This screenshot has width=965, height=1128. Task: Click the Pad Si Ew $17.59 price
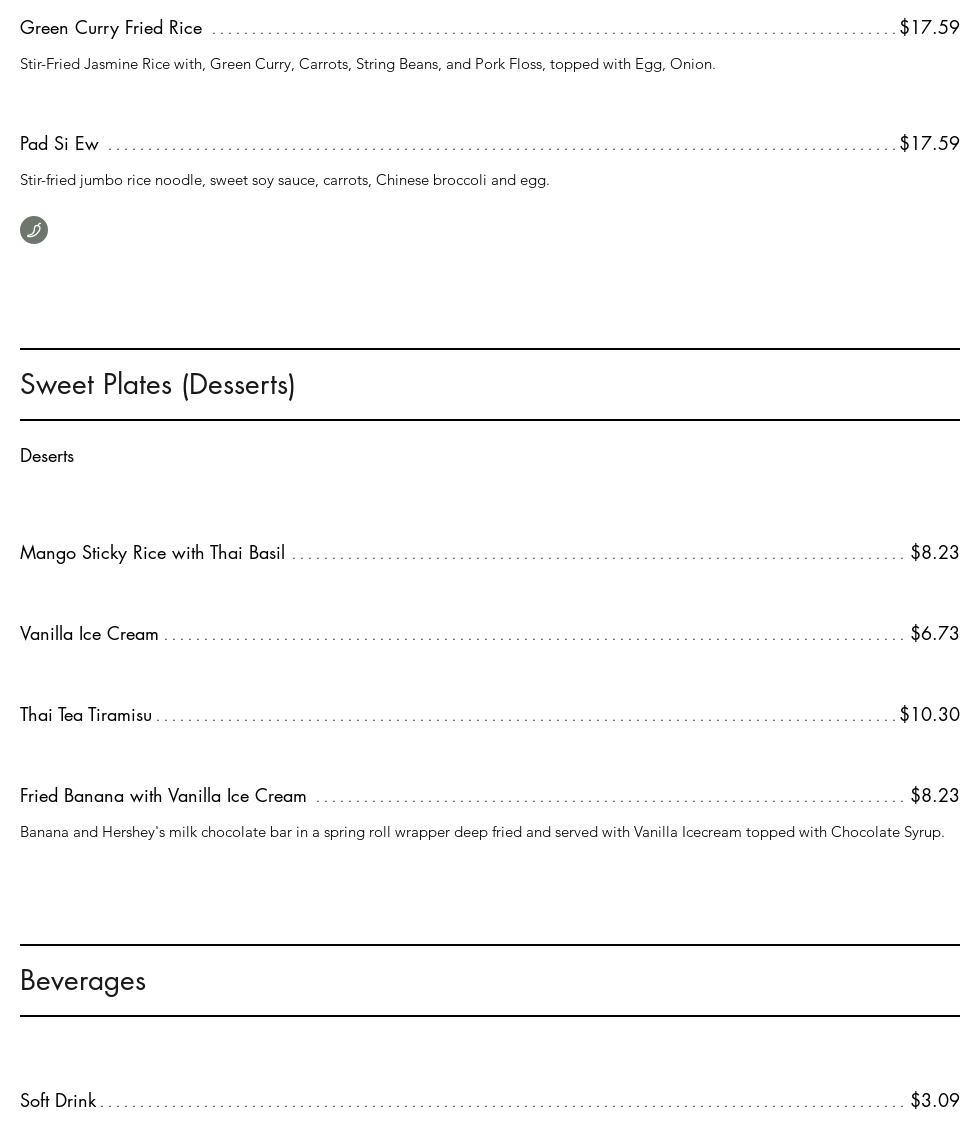pos(929,144)
